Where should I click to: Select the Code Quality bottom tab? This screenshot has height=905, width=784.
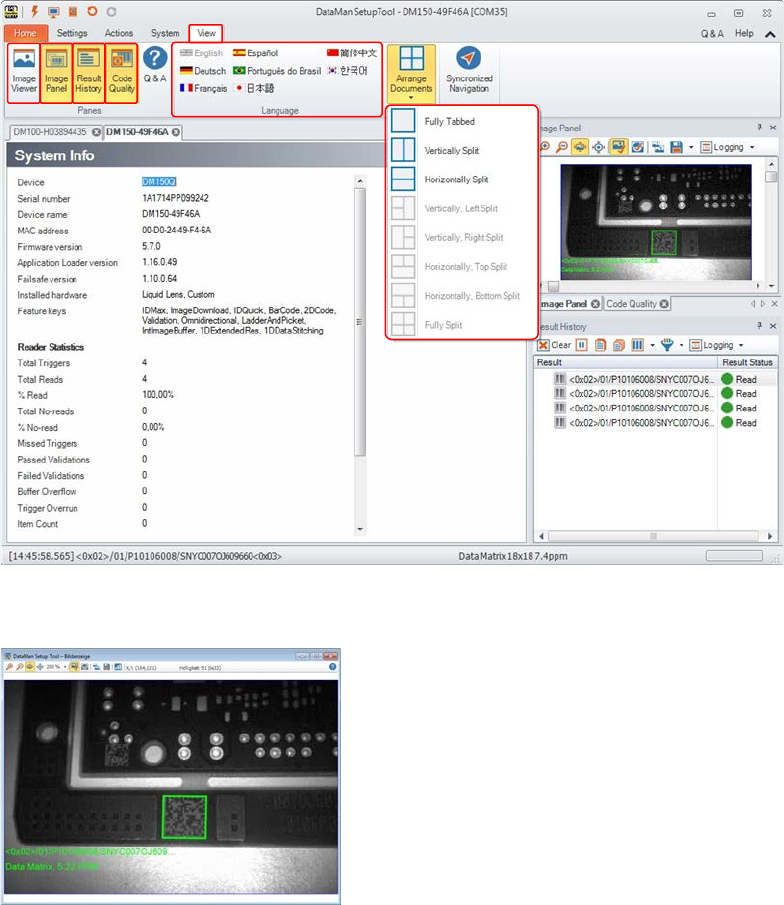click(631, 304)
